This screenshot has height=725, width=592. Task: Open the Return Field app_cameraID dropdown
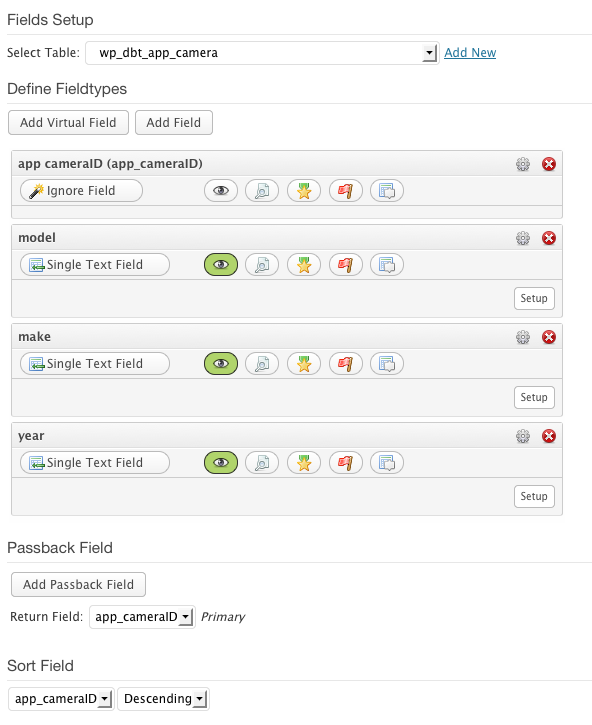point(142,617)
